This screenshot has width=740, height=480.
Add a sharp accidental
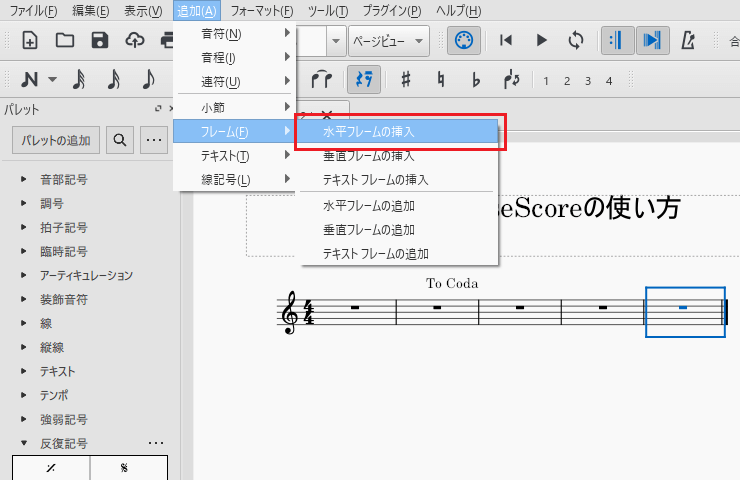[x=405, y=79]
